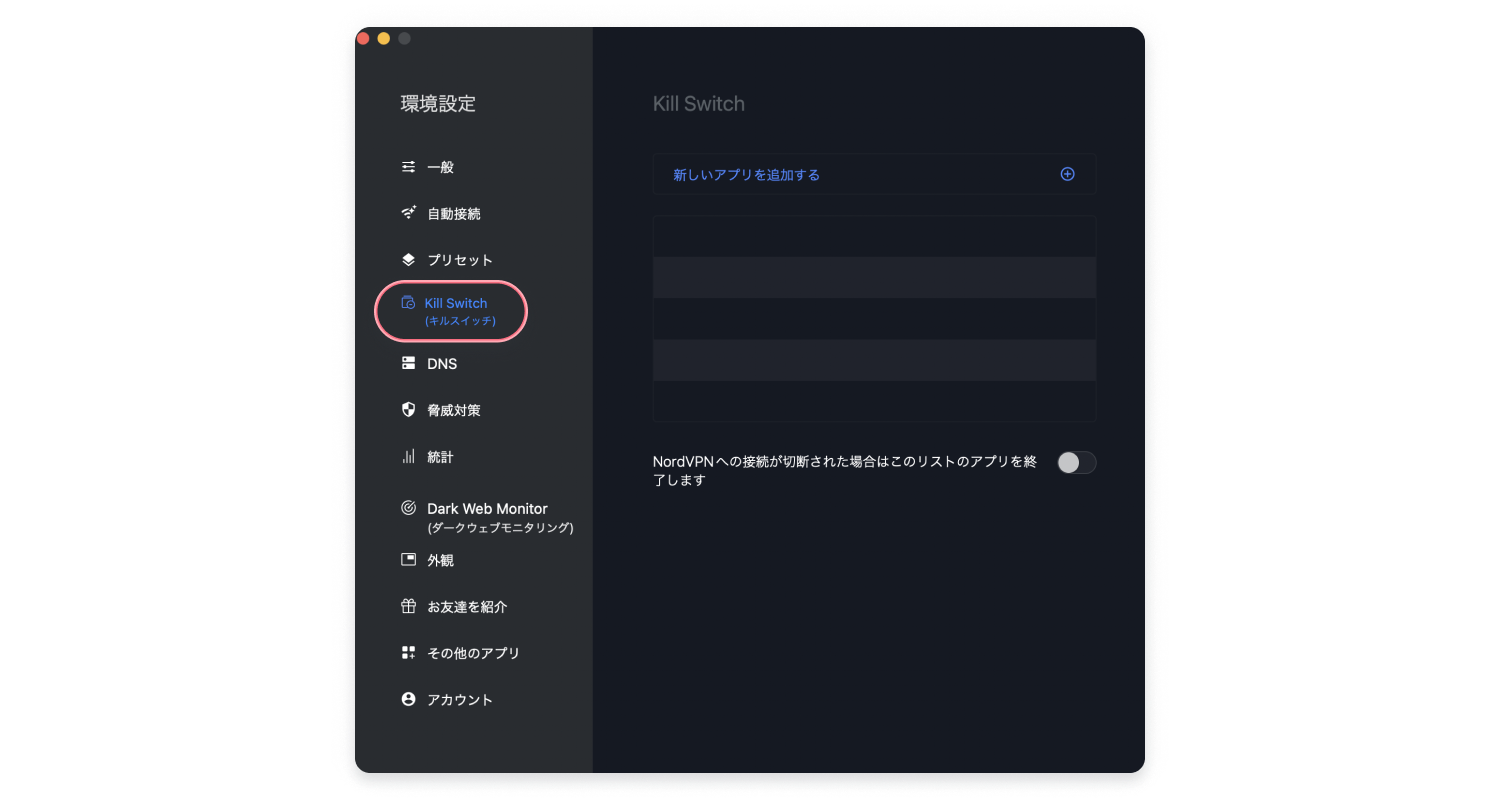Click the お友達を紹介 gift icon
The image size is (1500, 800).
click(x=408, y=606)
